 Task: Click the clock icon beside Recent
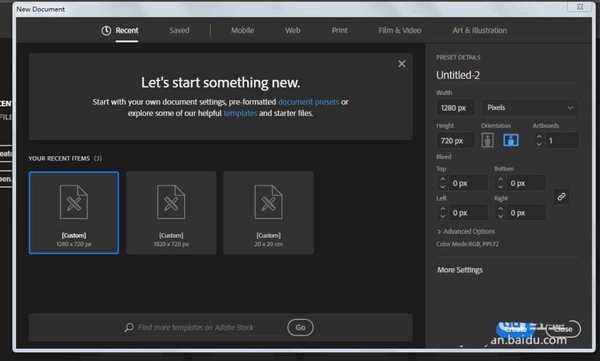(106, 31)
